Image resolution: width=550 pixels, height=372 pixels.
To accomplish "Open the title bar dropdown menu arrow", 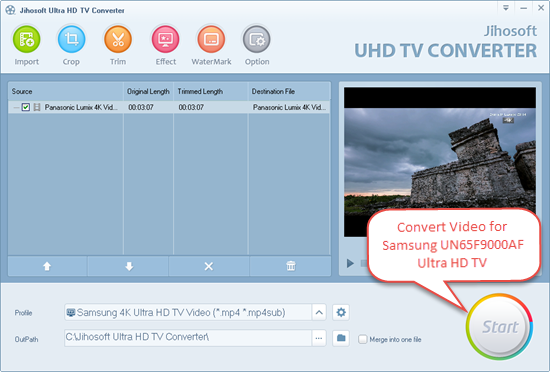I will pos(506,8).
